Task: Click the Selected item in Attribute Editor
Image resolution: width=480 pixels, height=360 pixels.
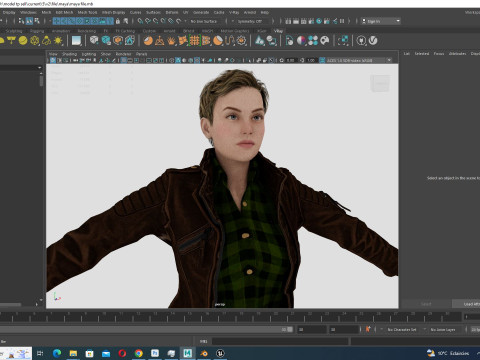Action: point(422,54)
